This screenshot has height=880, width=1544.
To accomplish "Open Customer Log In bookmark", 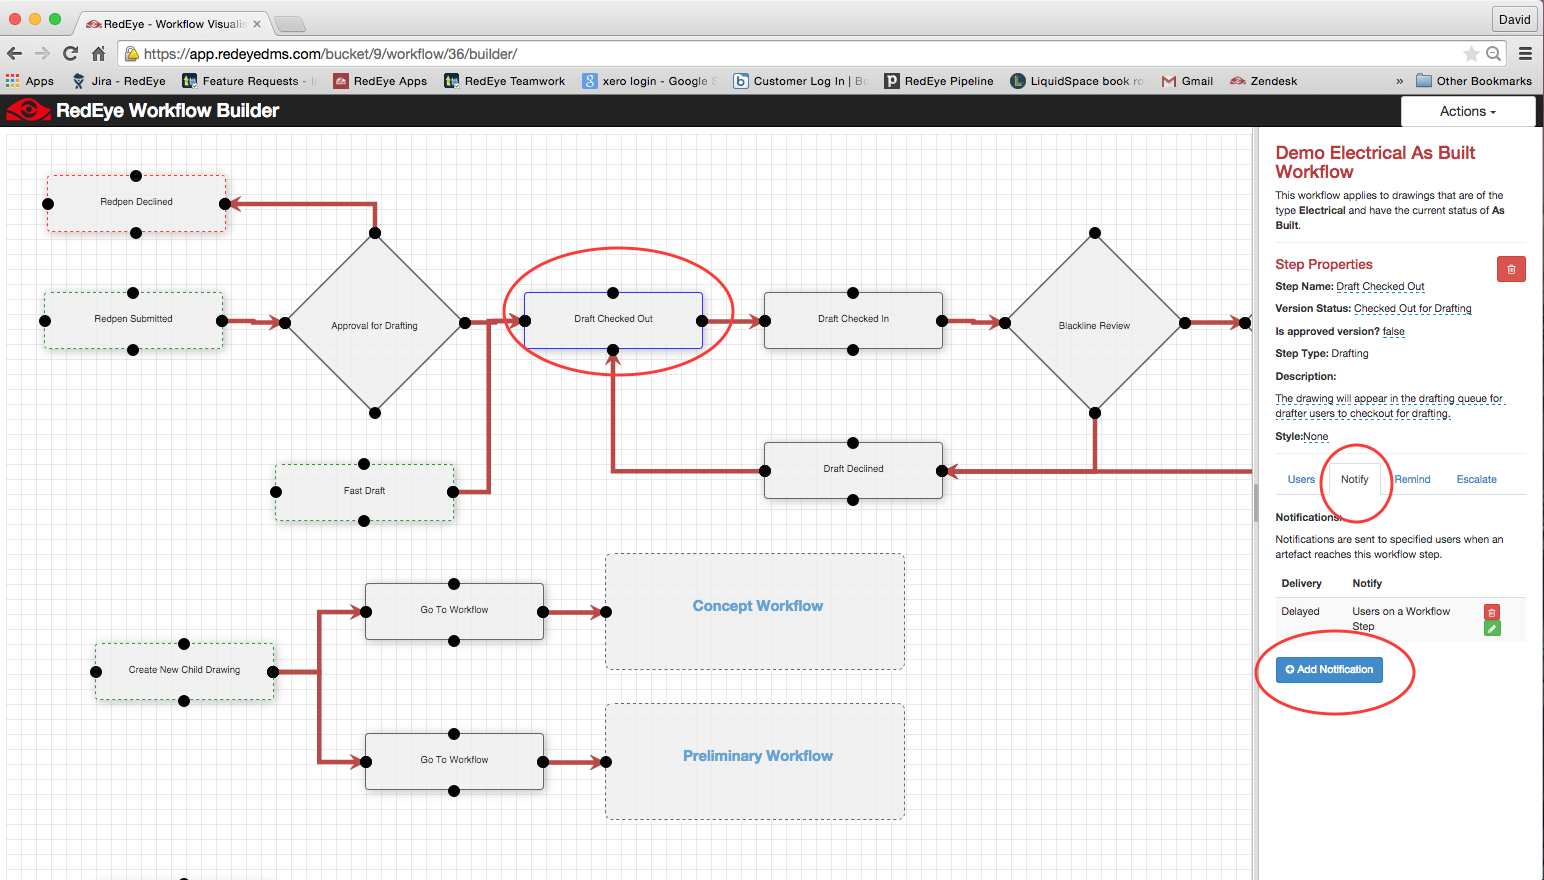I will pyautogui.click(x=800, y=81).
